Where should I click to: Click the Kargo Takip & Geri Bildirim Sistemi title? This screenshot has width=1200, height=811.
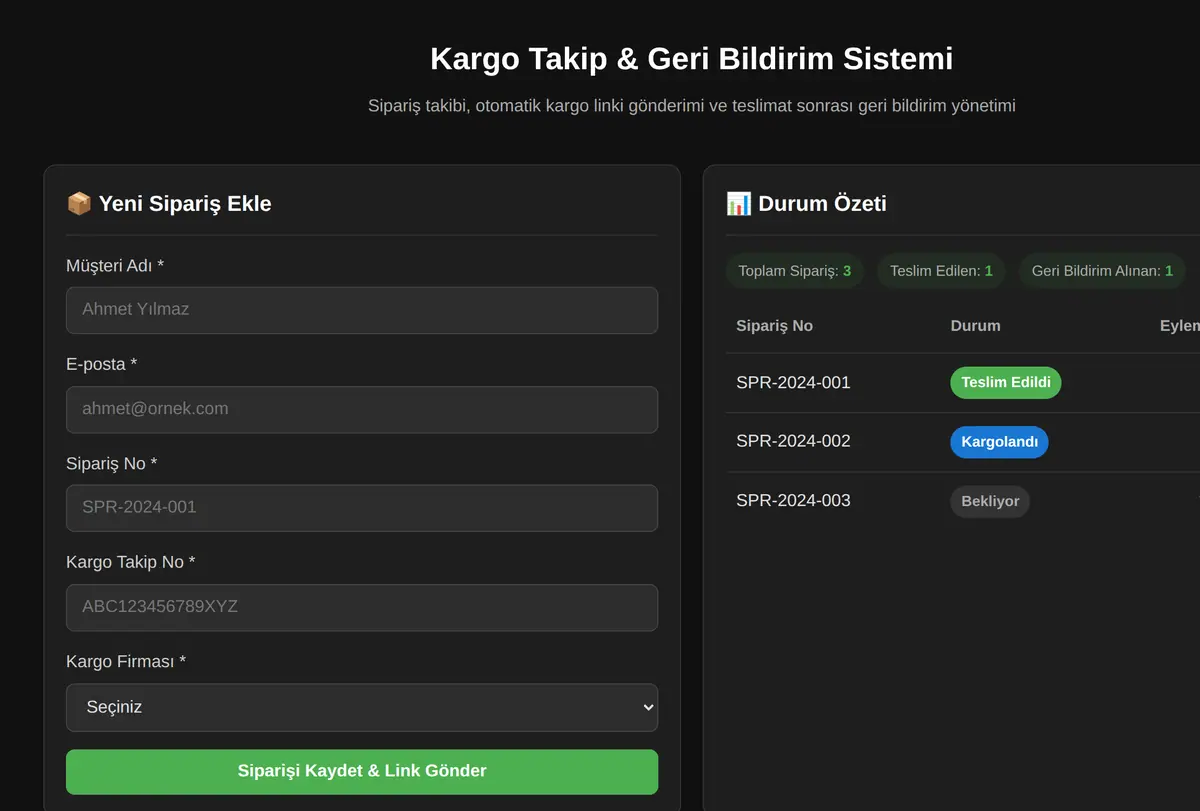[691, 59]
